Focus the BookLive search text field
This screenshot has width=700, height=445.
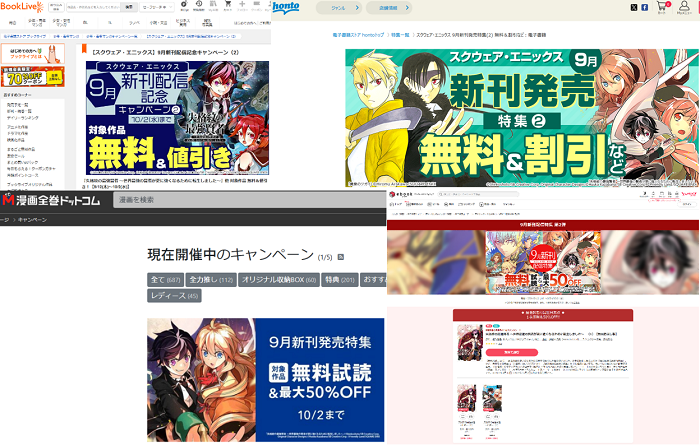(94, 8)
